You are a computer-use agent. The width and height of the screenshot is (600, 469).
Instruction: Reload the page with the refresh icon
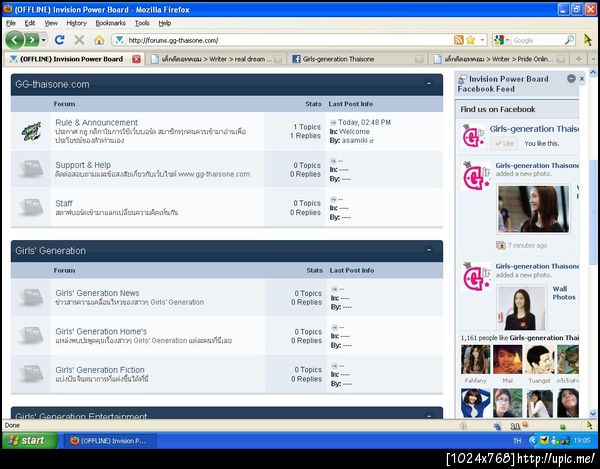coord(59,40)
